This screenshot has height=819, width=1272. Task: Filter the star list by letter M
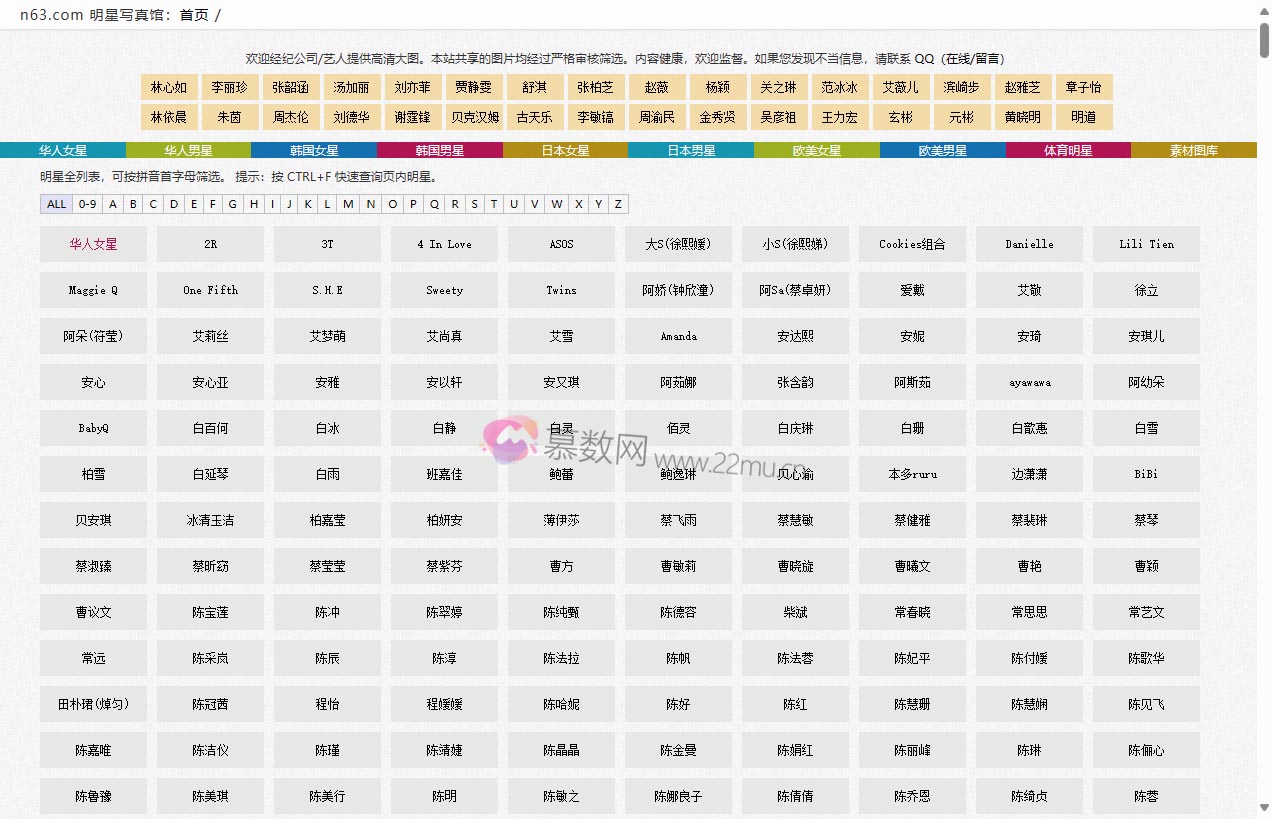(348, 204)
